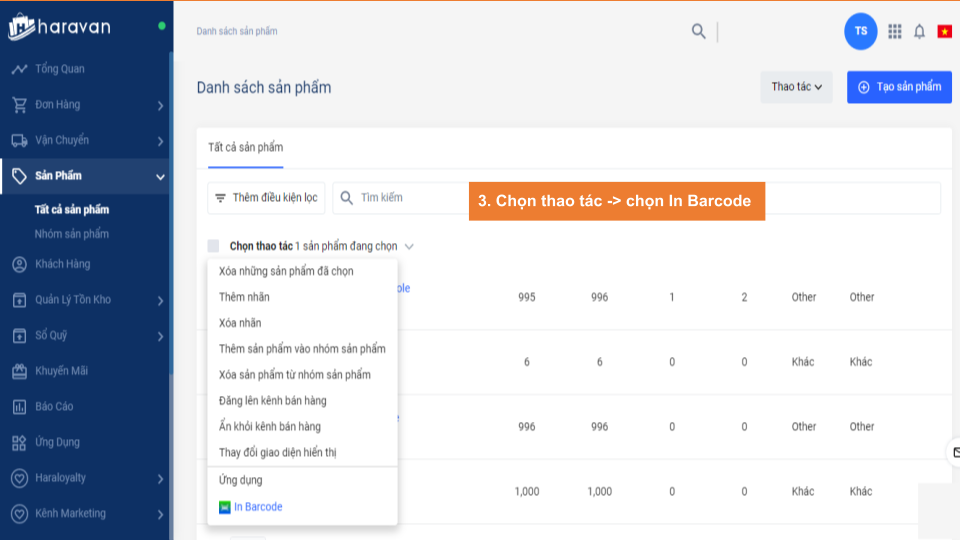This screenshot has height=540, width=960.
Task: Open the Thao tác dropdown
Action: tap(796, 87)
